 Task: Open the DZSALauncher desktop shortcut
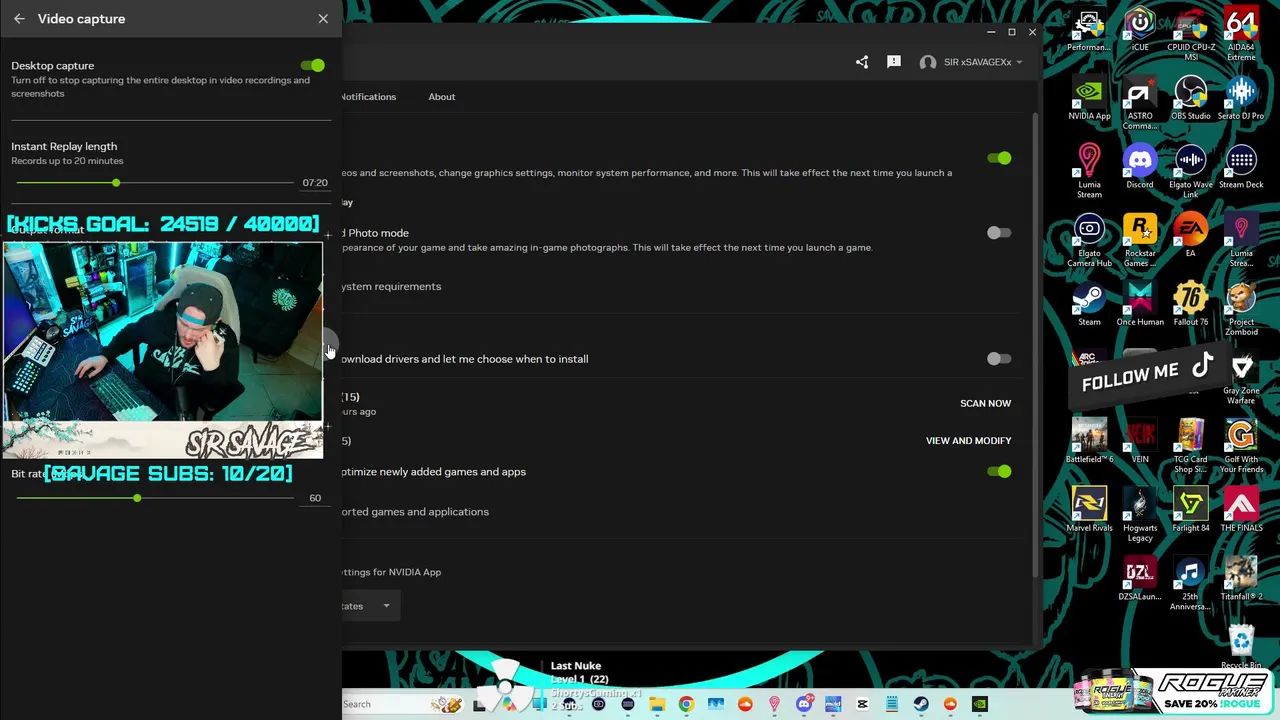point(1140,579)
